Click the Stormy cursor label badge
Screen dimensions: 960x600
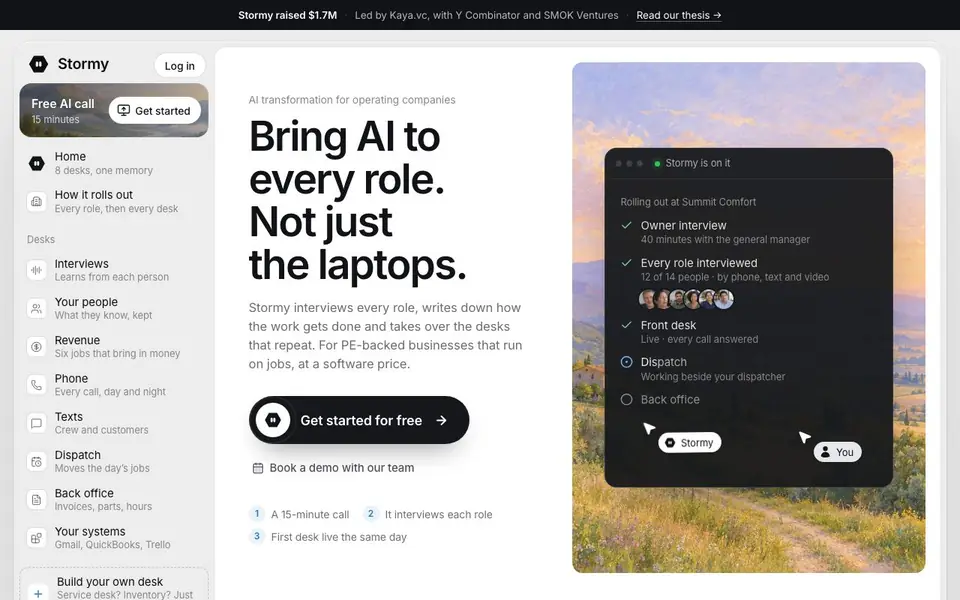click(689, 443)
